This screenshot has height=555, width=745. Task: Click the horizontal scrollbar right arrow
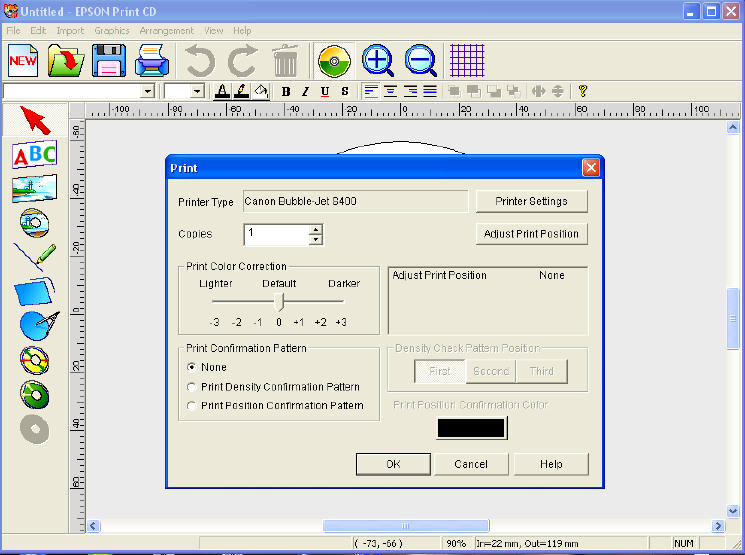click(x=717, y=526)
